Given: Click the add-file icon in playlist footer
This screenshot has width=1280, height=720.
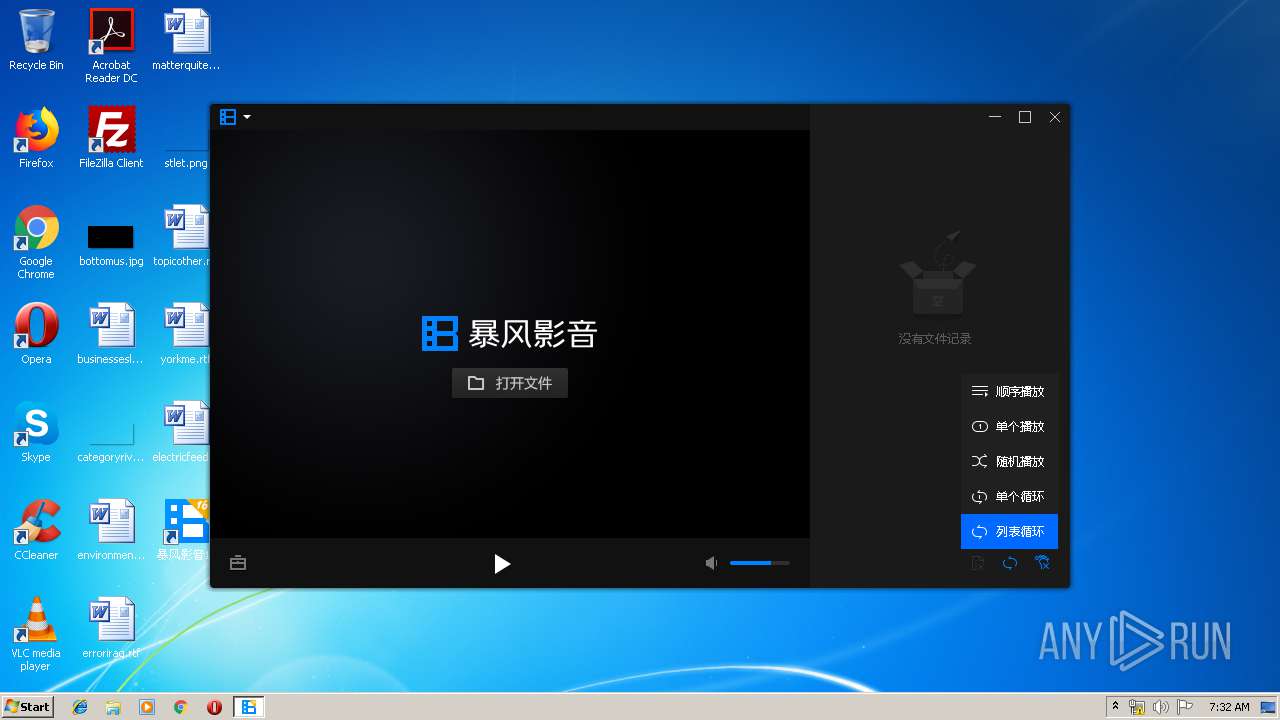Looking at the screenshot, I should point(978,563).
